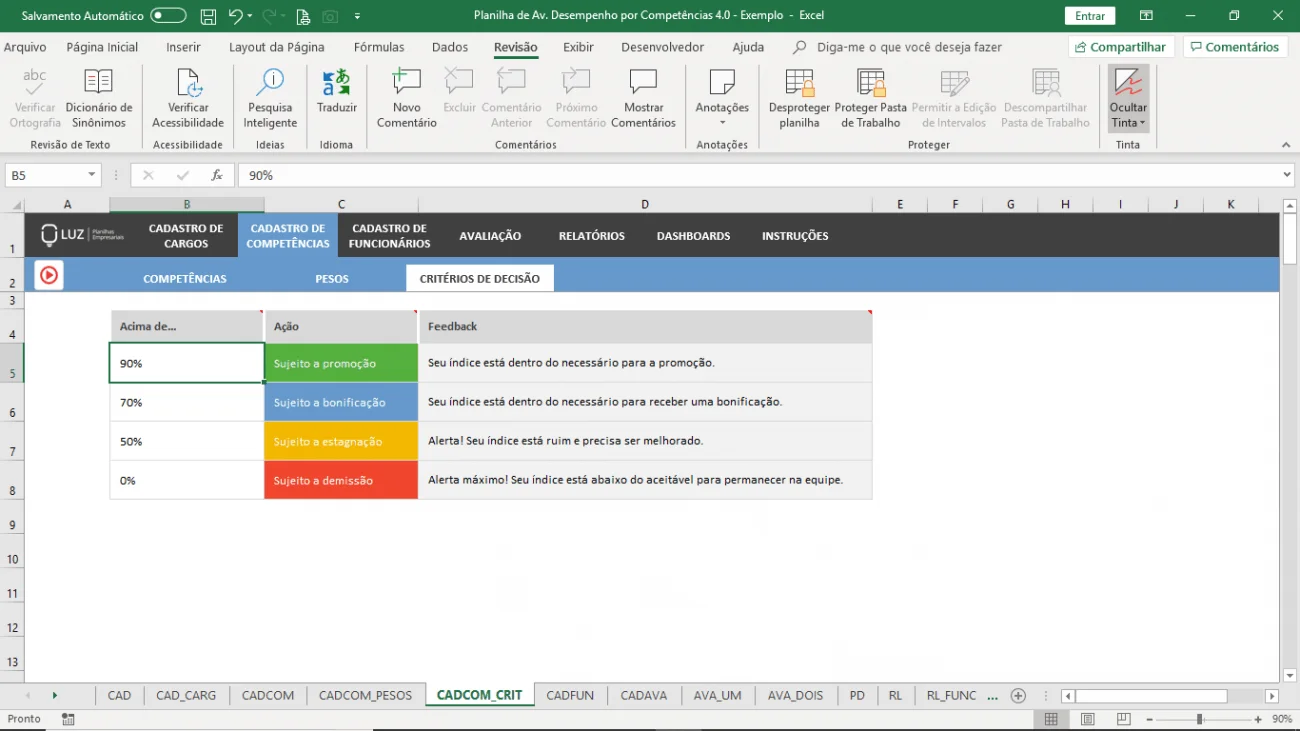Image resolution: width=1300 pixels, height=731 pixels.
Task: Select Proteger Pasta de Trabalho
Action: click(x=871, y=99)
